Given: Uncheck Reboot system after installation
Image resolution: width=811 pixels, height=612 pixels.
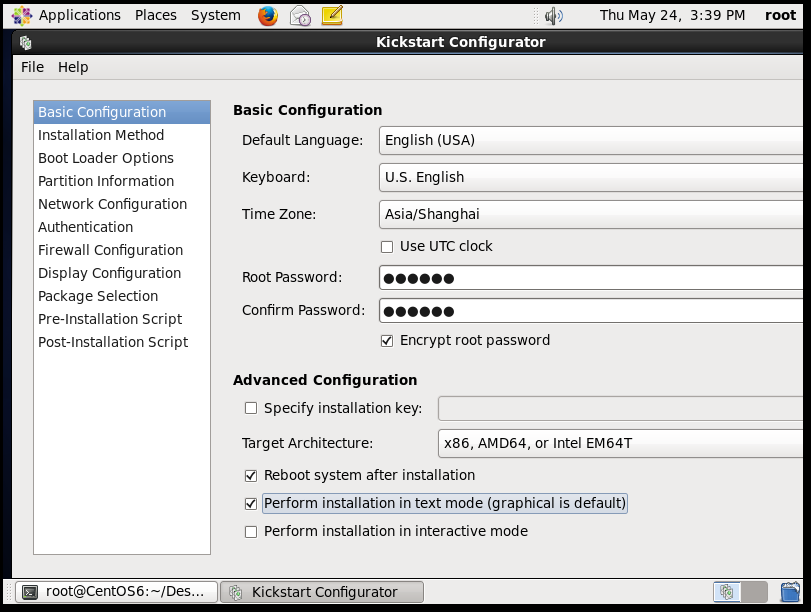Looking at the screenshot, I should (251, 475).
